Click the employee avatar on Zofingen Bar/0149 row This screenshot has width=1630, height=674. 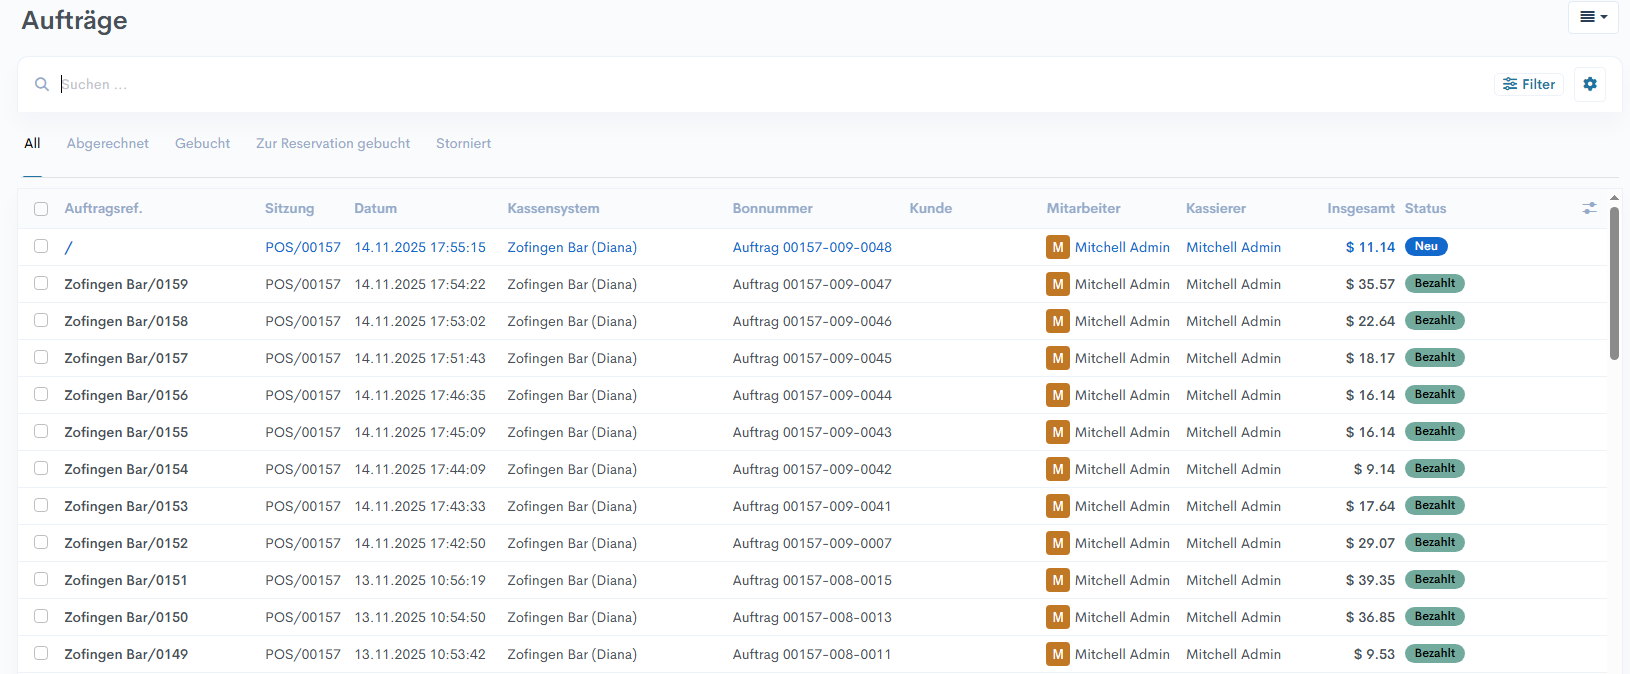click(1057, 654)
